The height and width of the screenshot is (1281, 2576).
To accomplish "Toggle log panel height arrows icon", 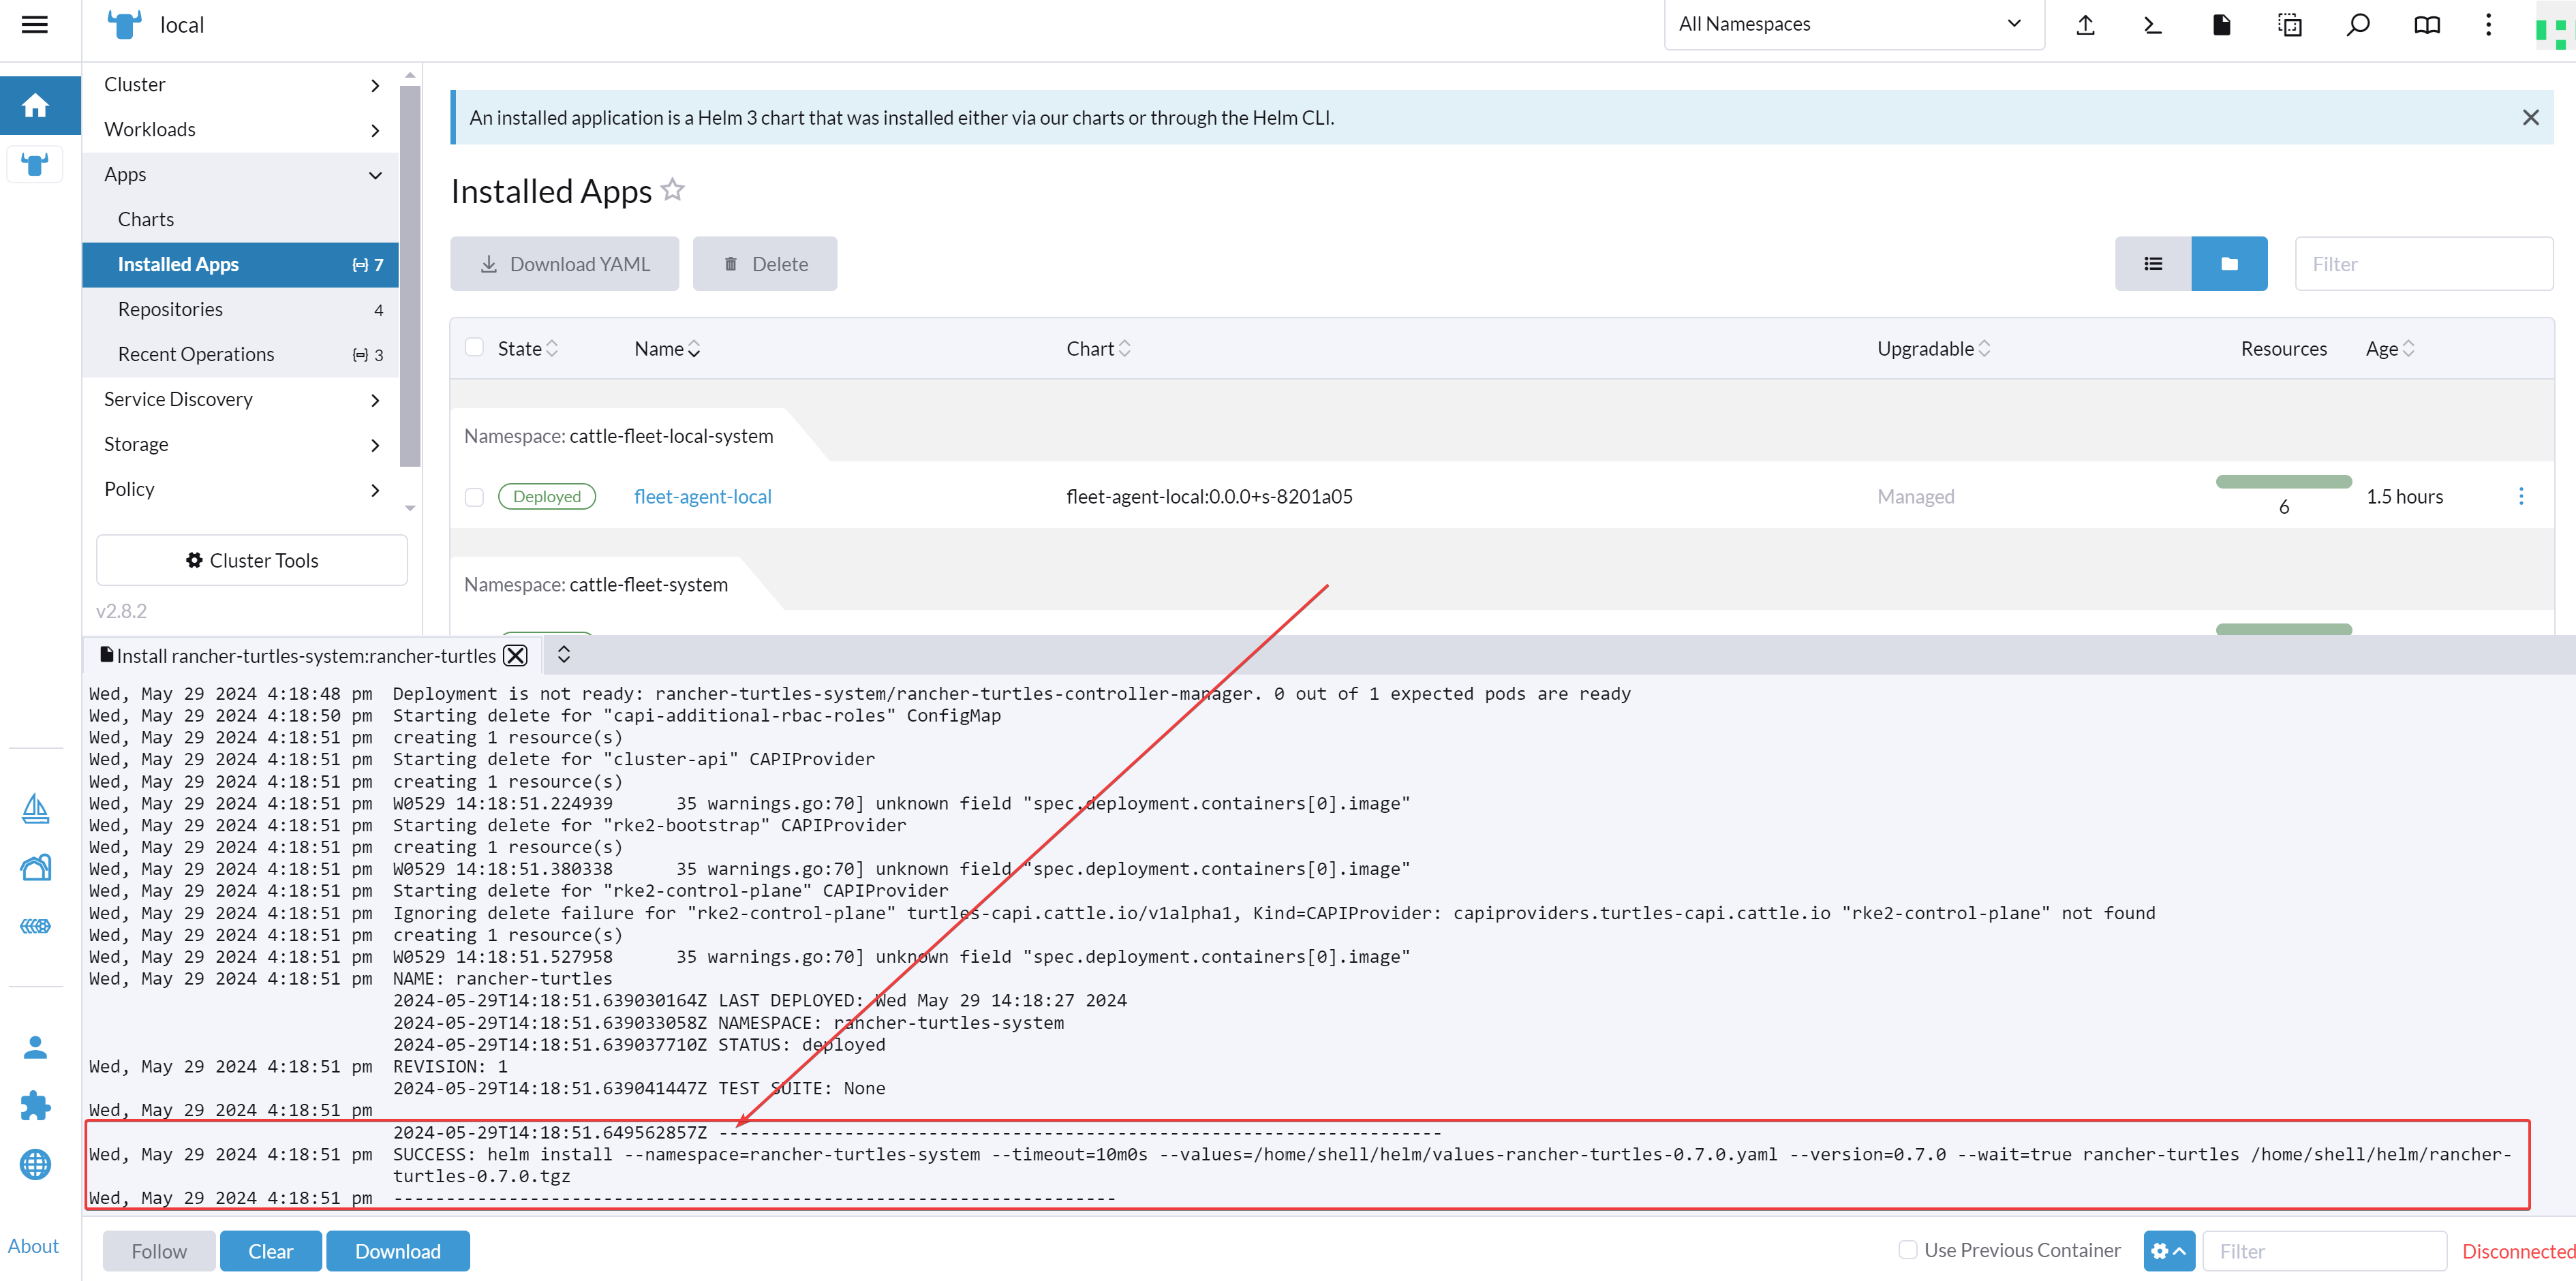I will click(x=564, y=654).
